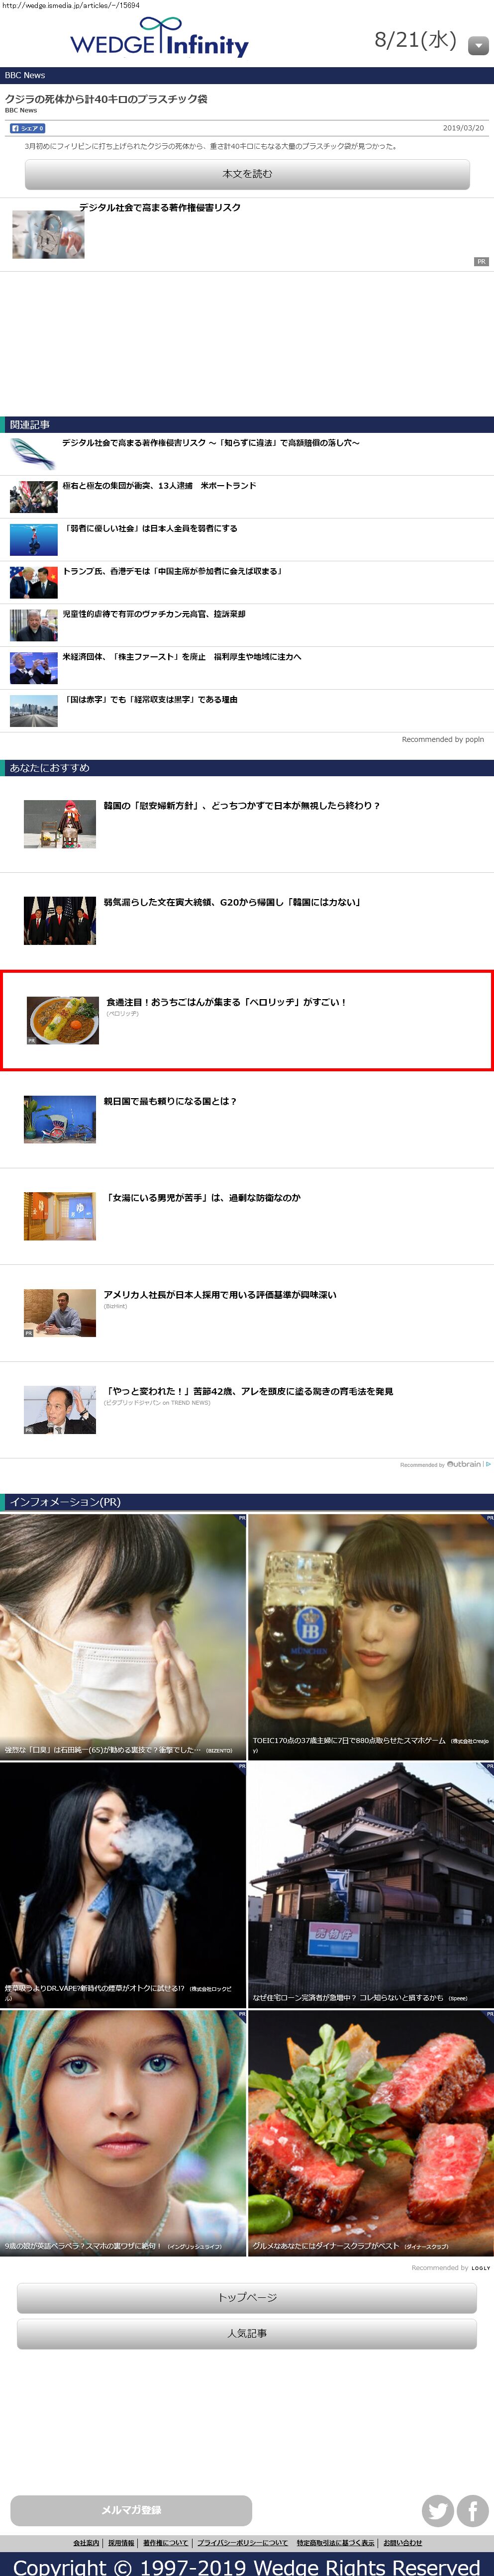Open related article 米経済団体、「株主ファースト」を廃止
494x2576 pixels.
point(181,657)
